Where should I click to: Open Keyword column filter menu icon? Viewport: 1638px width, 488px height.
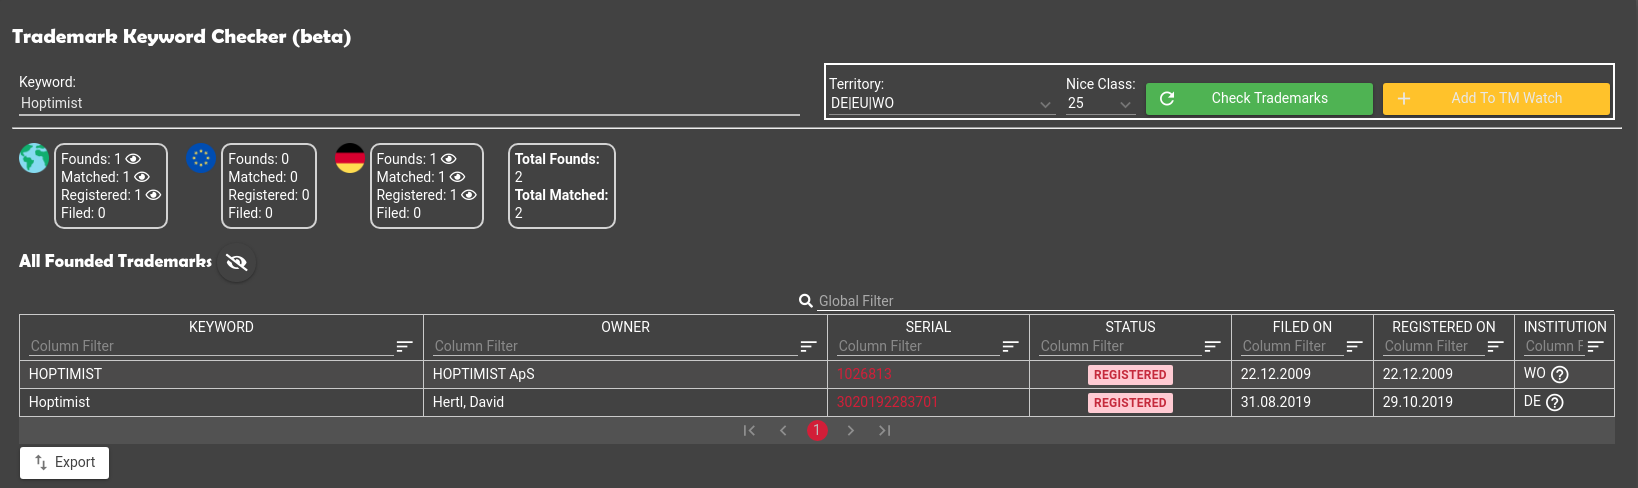(x=404, y=346)
